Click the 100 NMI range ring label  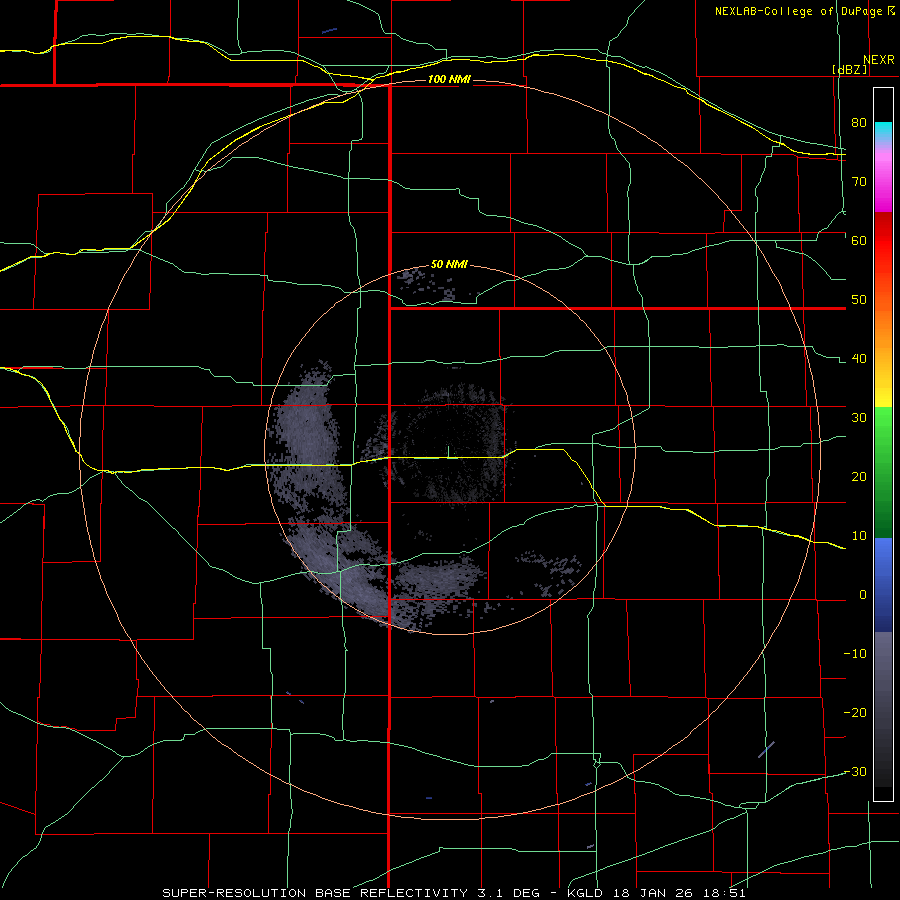coord(449,79)
